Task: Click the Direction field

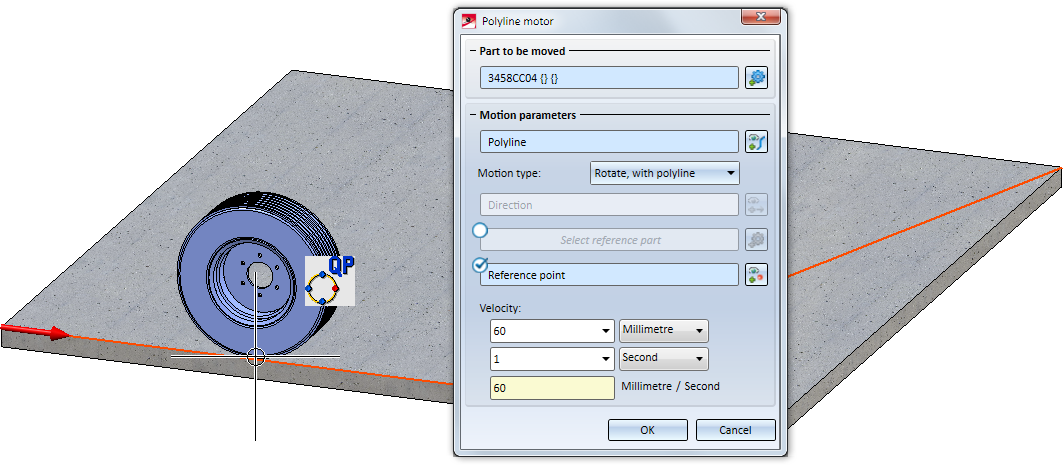Action: [x=609, y=205]
